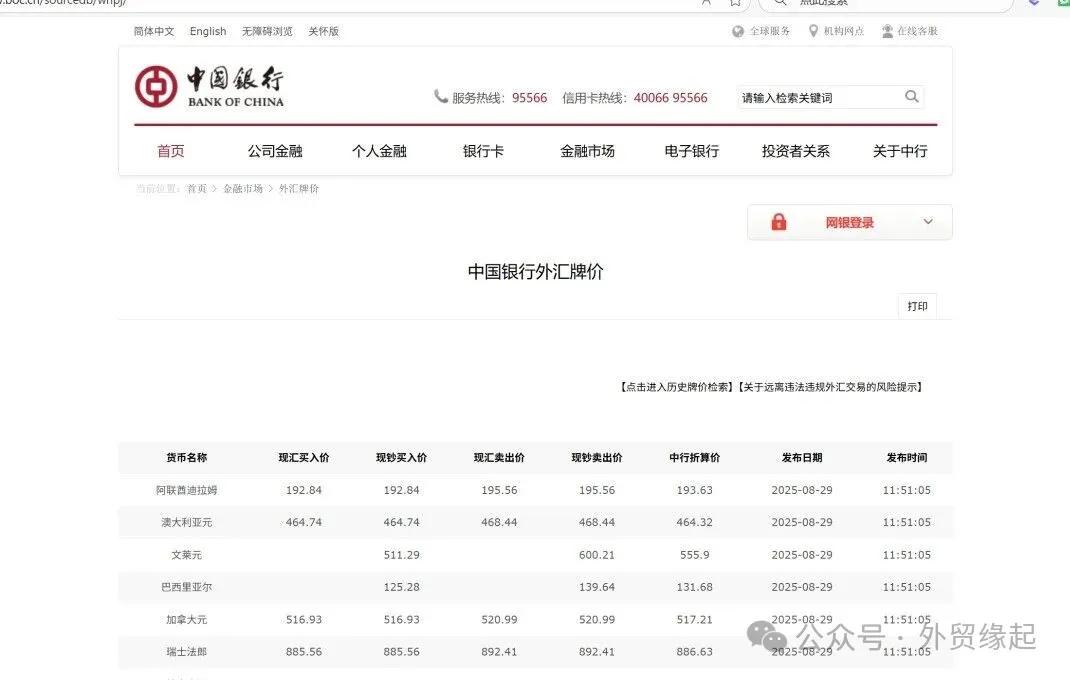
Task: Click the phone icon beside the service hotline
Action: tap(441, 97)
